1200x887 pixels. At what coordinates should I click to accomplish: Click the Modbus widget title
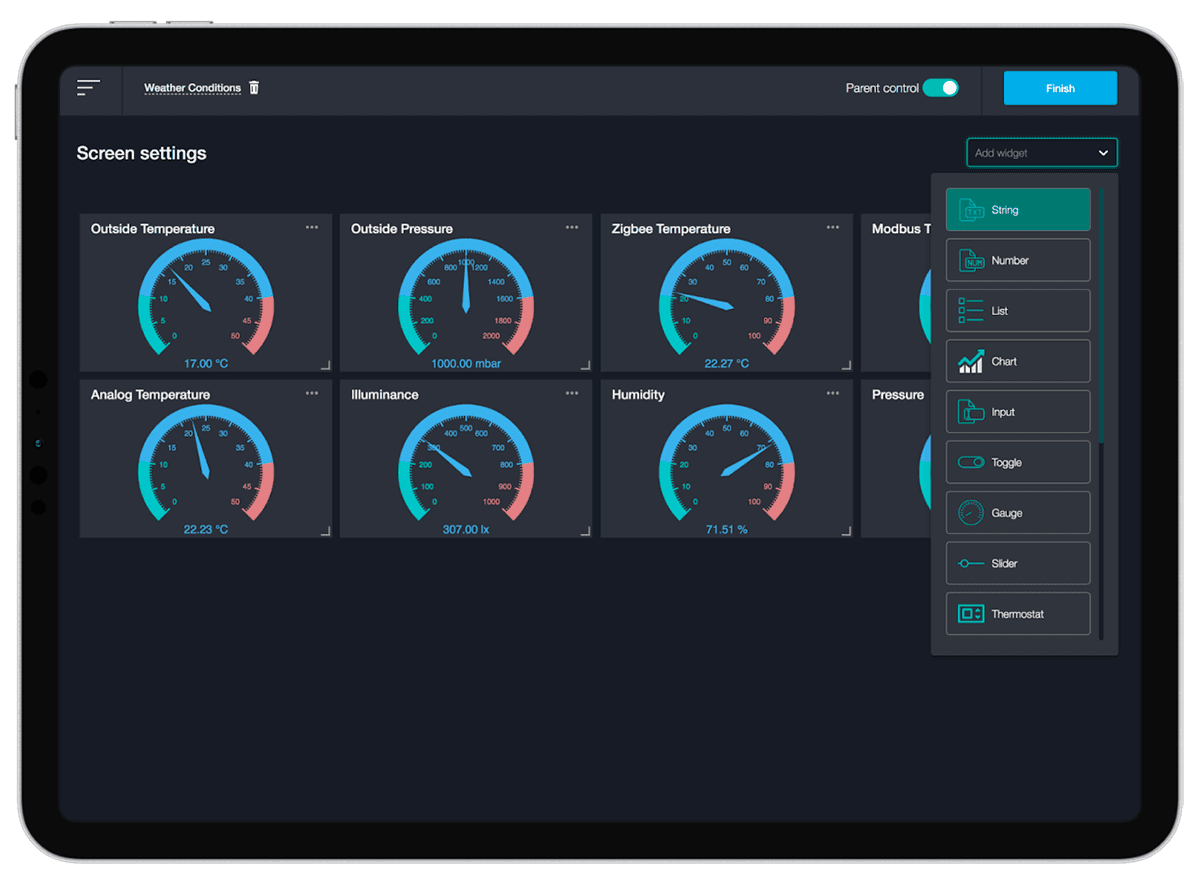pos(901,229)
